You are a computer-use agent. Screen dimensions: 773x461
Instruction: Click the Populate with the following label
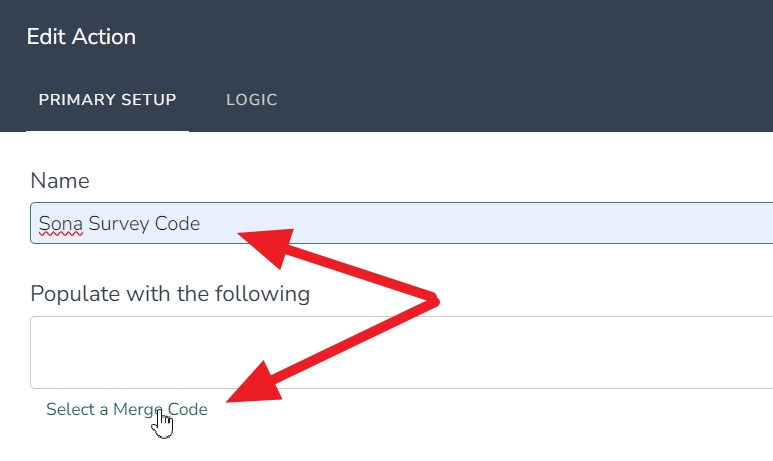click(170, 294)
